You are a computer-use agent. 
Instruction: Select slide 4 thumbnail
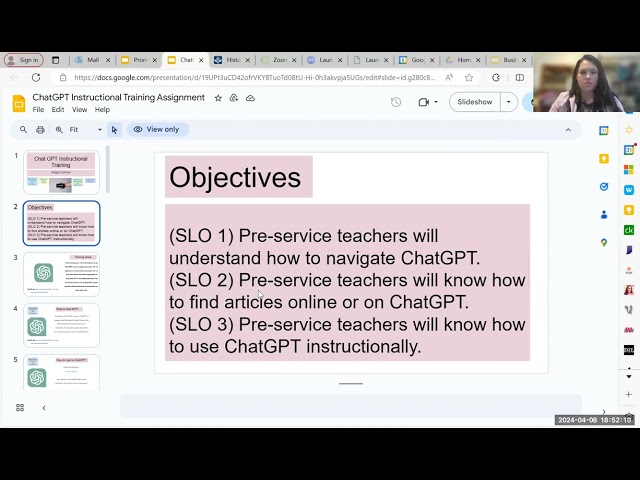click(x=61, y=325)
